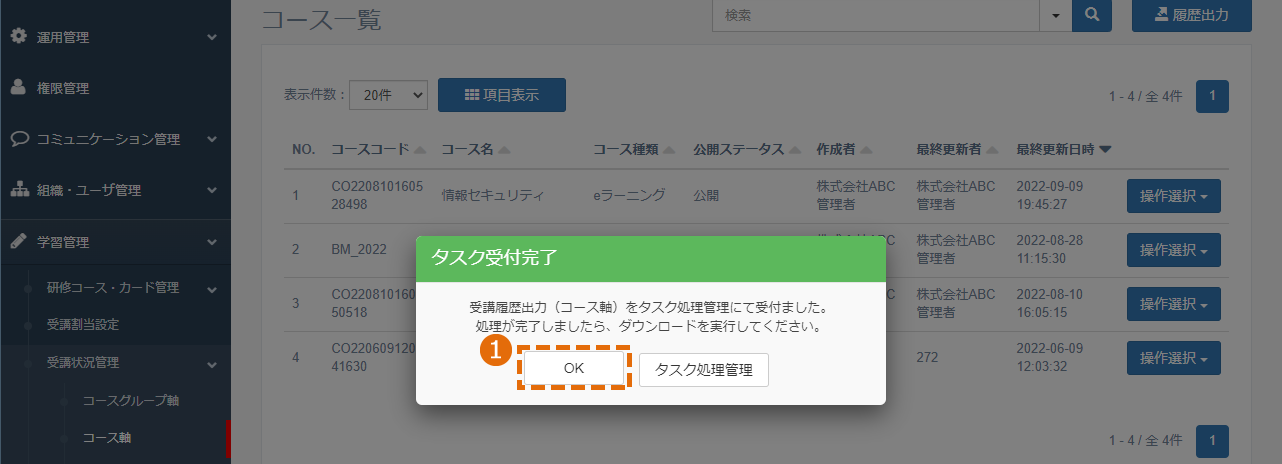The height and width of the screenshot is (464, 1282).
Task: Expand 組織・ユーザ管理 sidebar menu
Action: (115, 190)
